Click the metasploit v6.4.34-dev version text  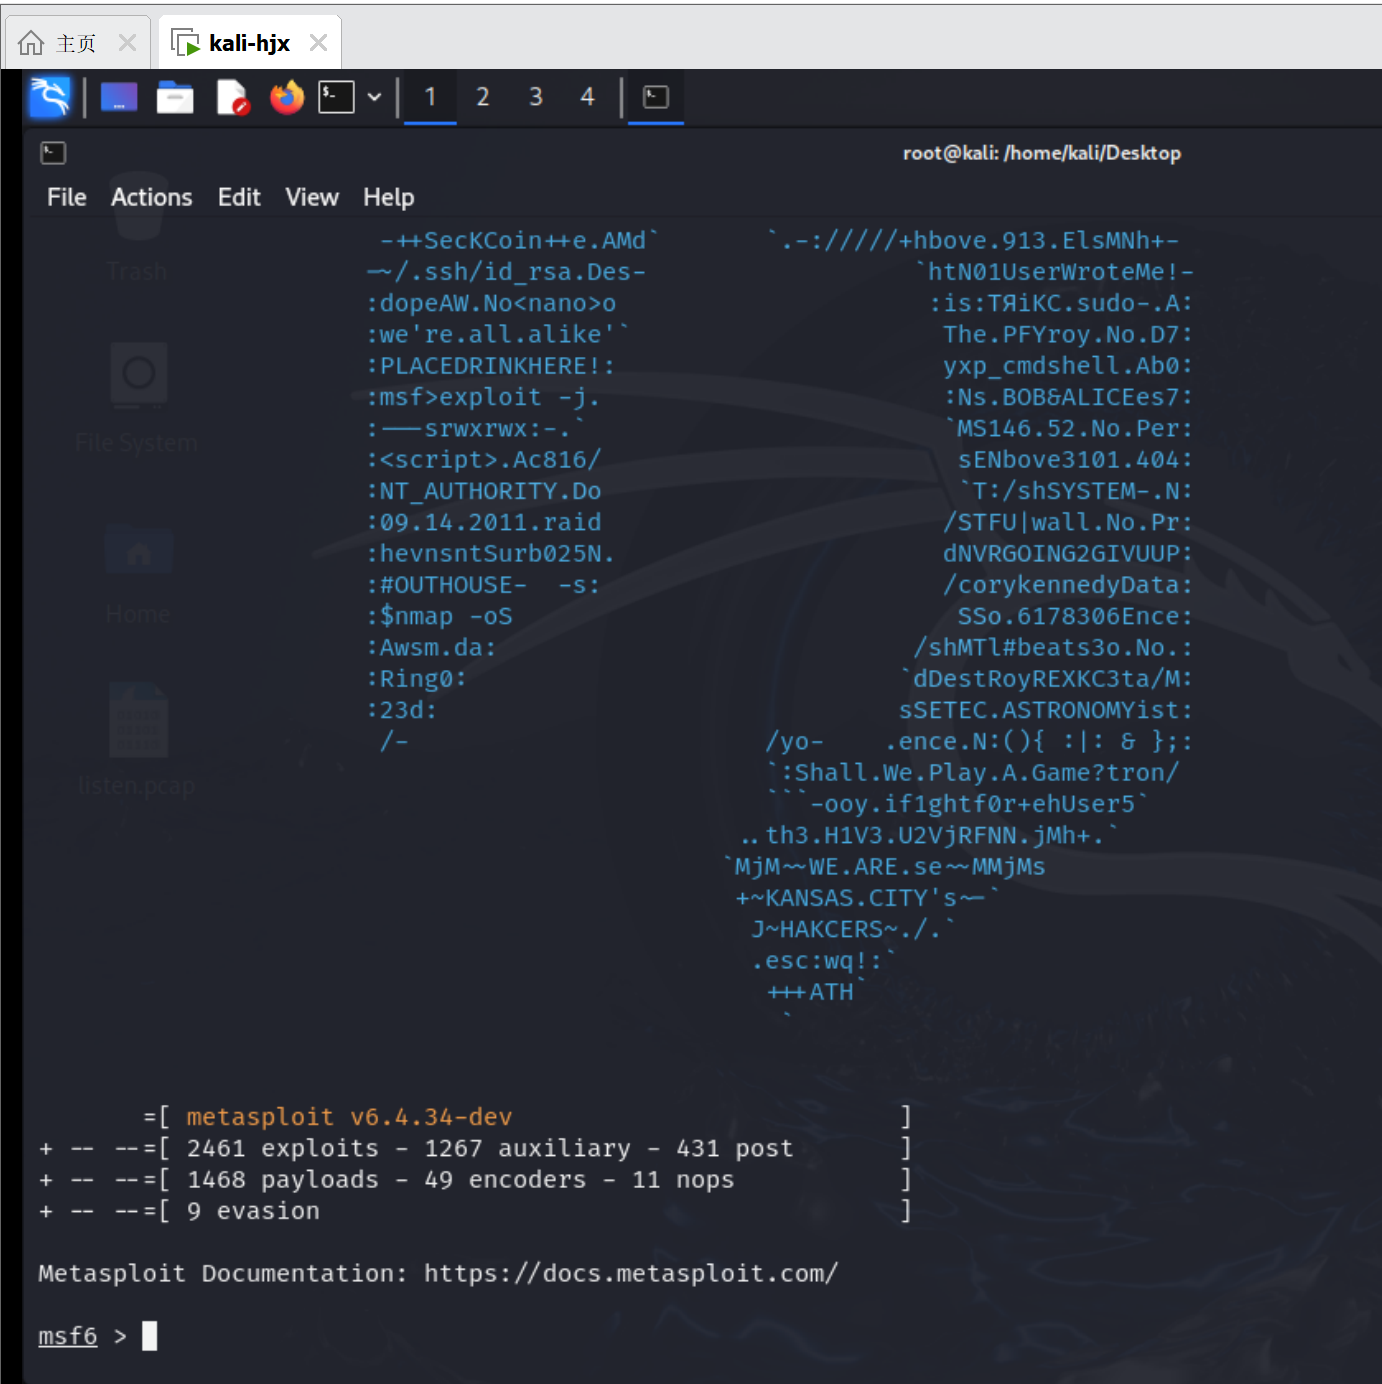tap(349, 1117)
